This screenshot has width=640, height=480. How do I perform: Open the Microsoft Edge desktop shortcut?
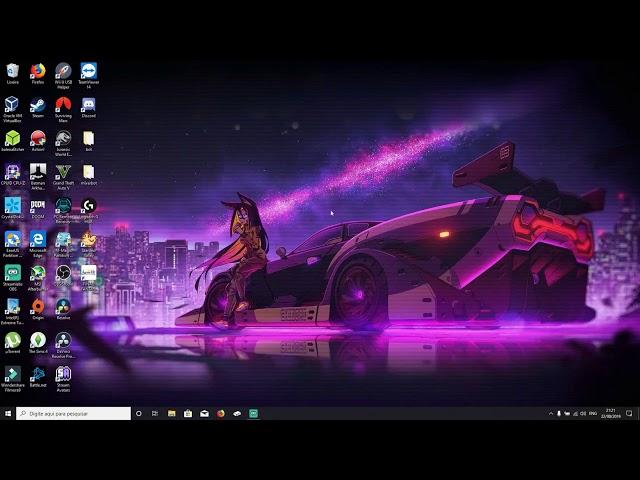tap(38, 244)
